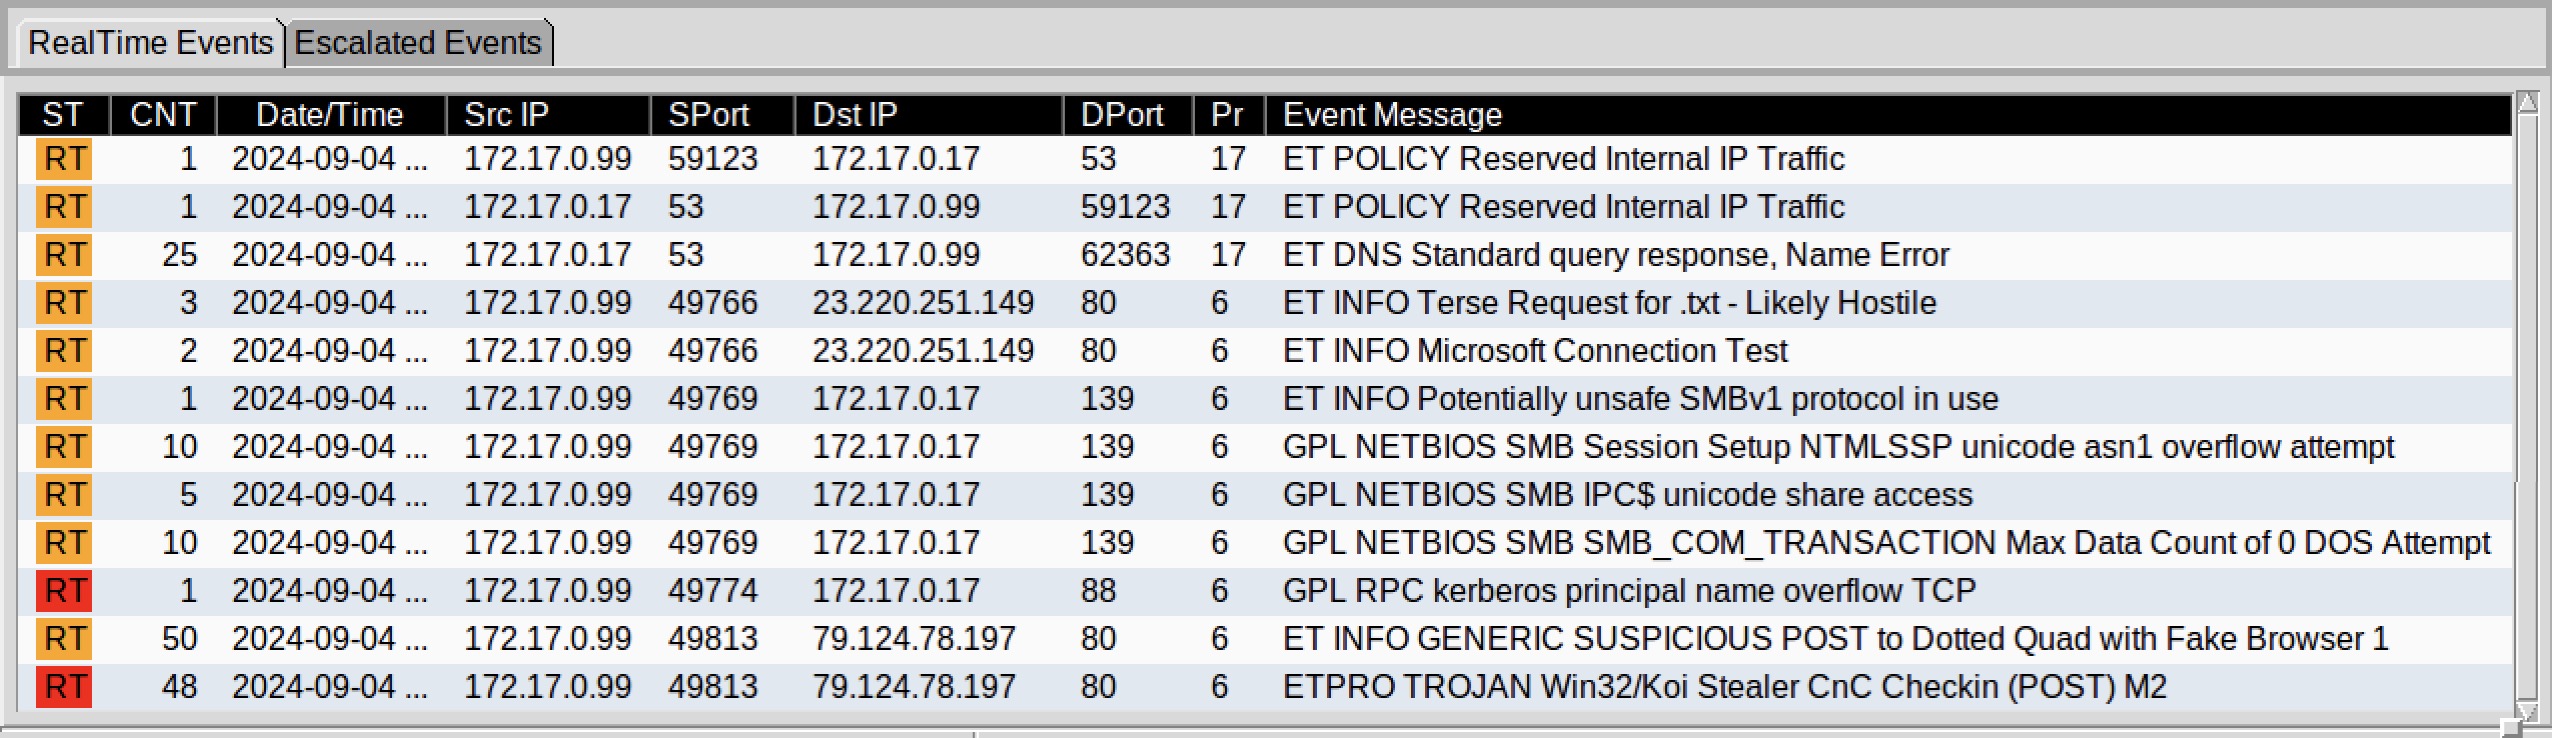The image size is (2552, 738).
Task: Click RT badge for IPC$ unicode share access
Action: (64, 495)
